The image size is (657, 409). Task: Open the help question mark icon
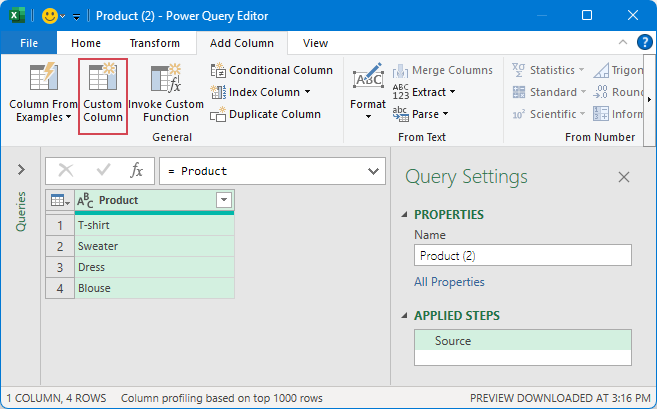coord(644,42)
